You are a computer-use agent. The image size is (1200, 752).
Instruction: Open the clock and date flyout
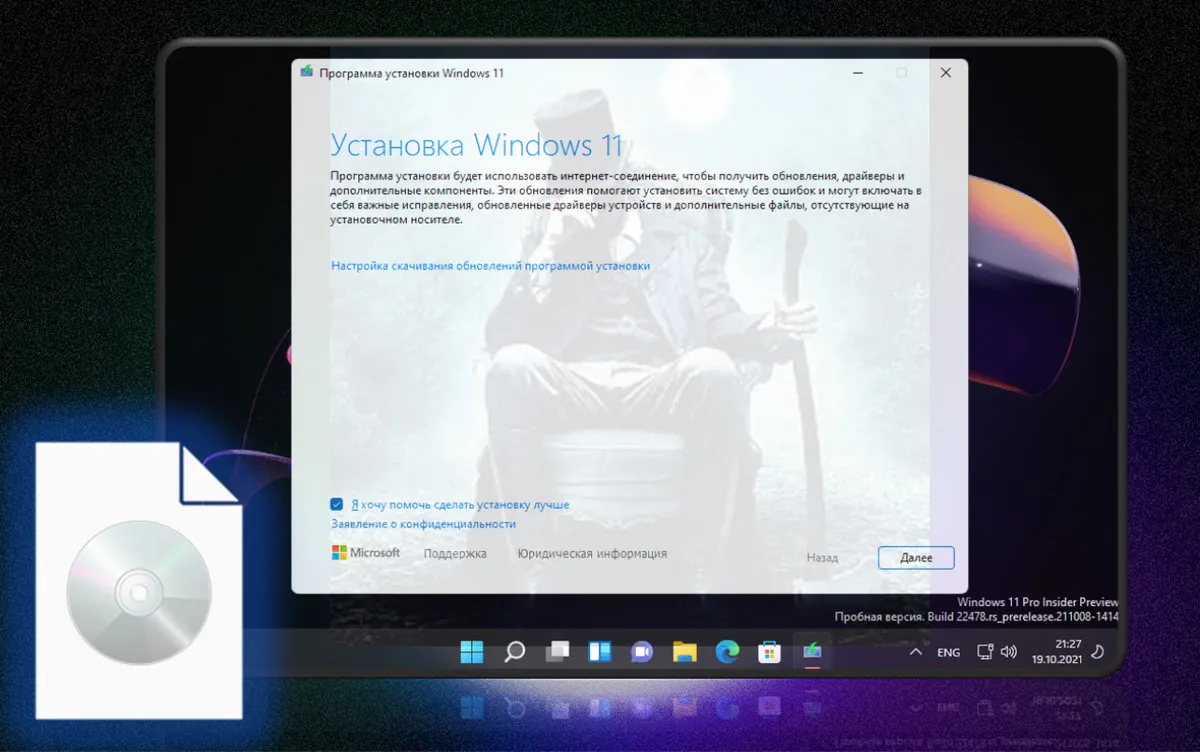pyautogui.click(x=1066, y=652)
